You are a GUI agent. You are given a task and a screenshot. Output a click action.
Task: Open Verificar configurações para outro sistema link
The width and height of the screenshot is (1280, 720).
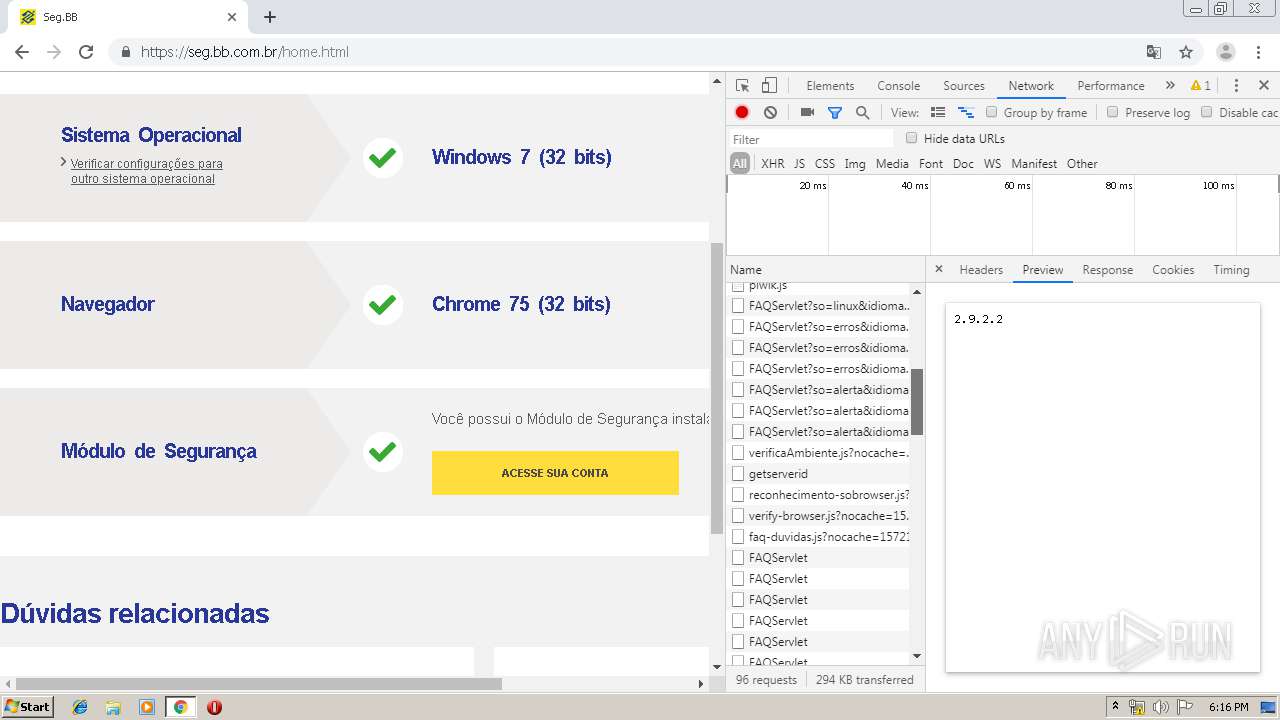pos(146,171)
